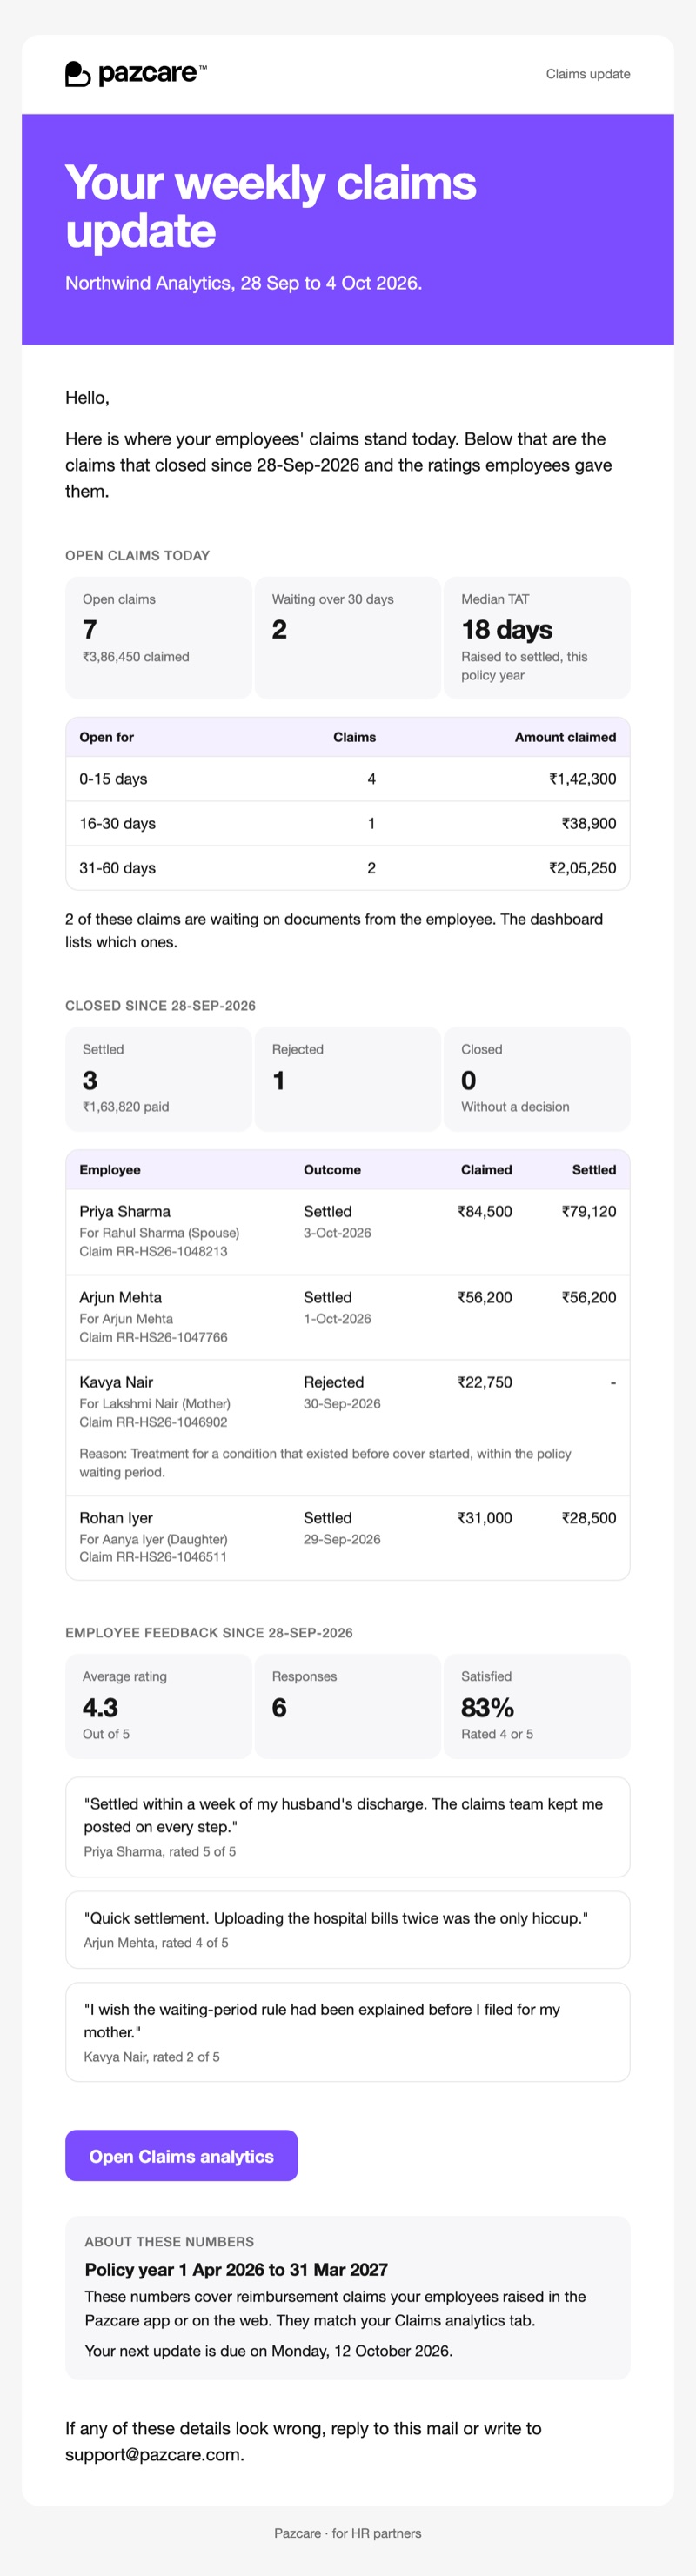Image resolution: width=696 pixels, height=2576 pixels.
Task: Select 'Policy year 1 Apr 2026 to 31 Mar 2027'
Action: point(236,2270)
